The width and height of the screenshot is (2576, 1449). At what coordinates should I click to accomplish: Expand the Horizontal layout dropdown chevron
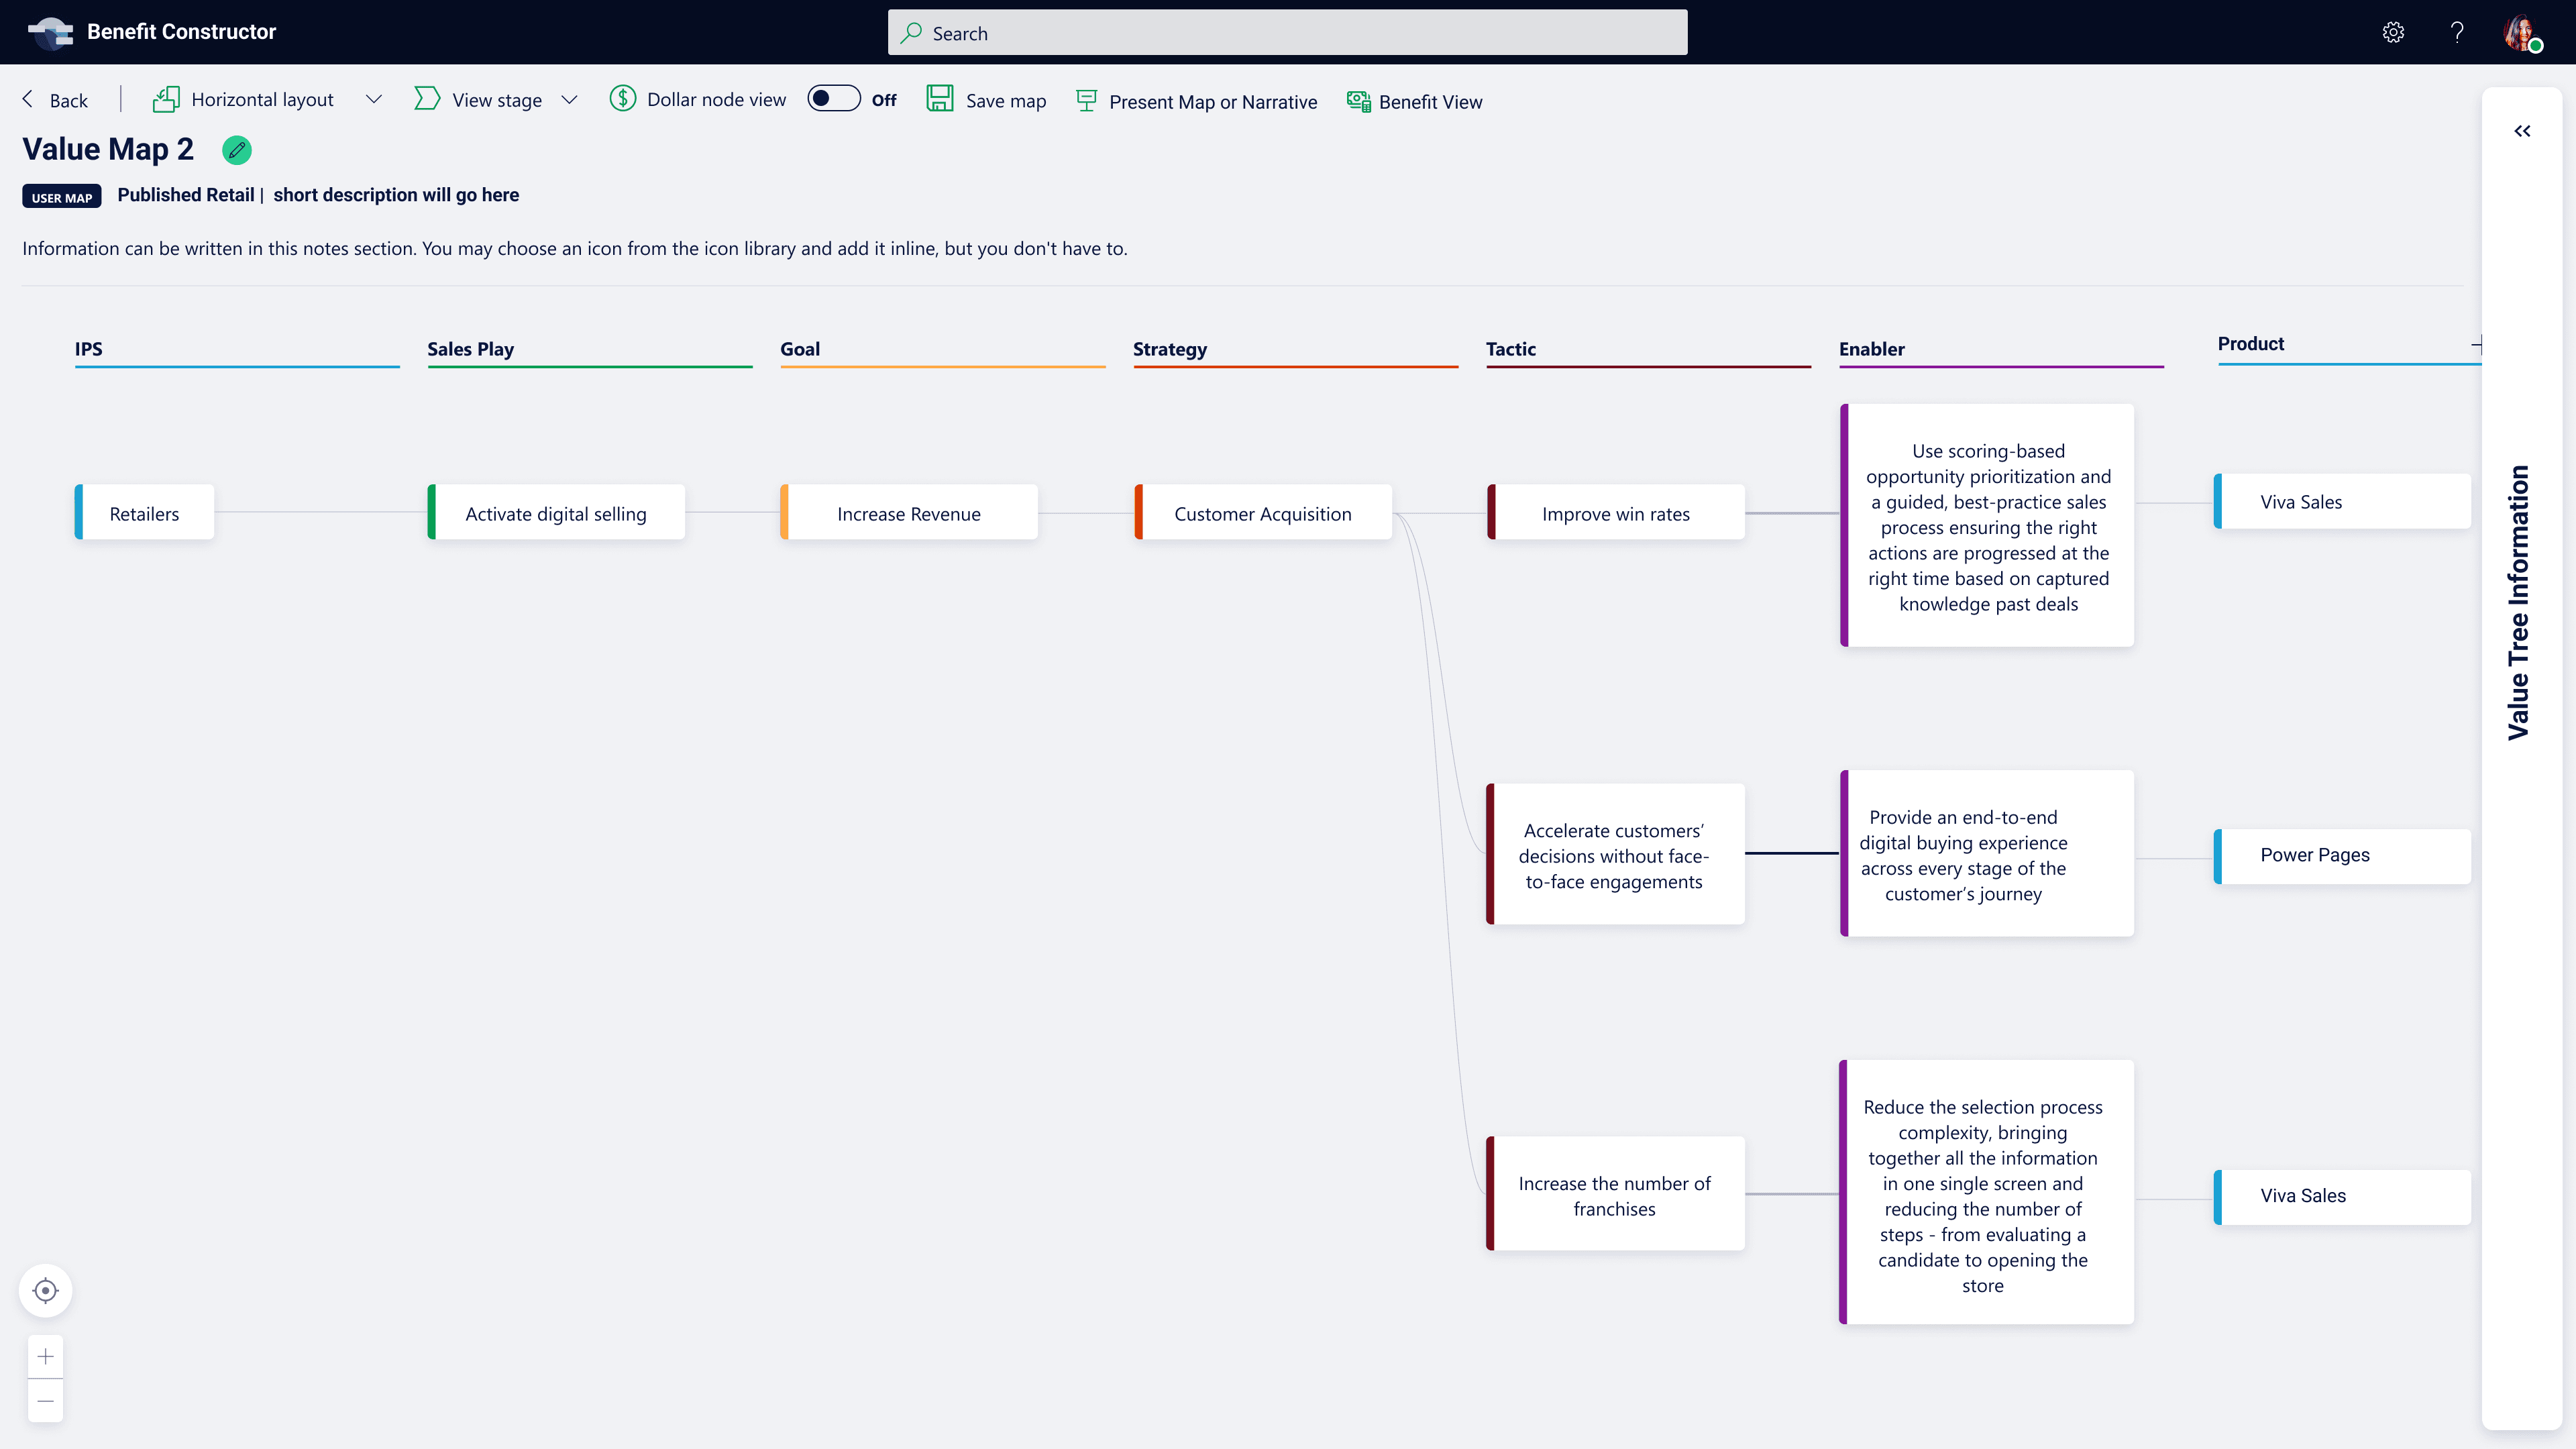click(x=373, y=99)
